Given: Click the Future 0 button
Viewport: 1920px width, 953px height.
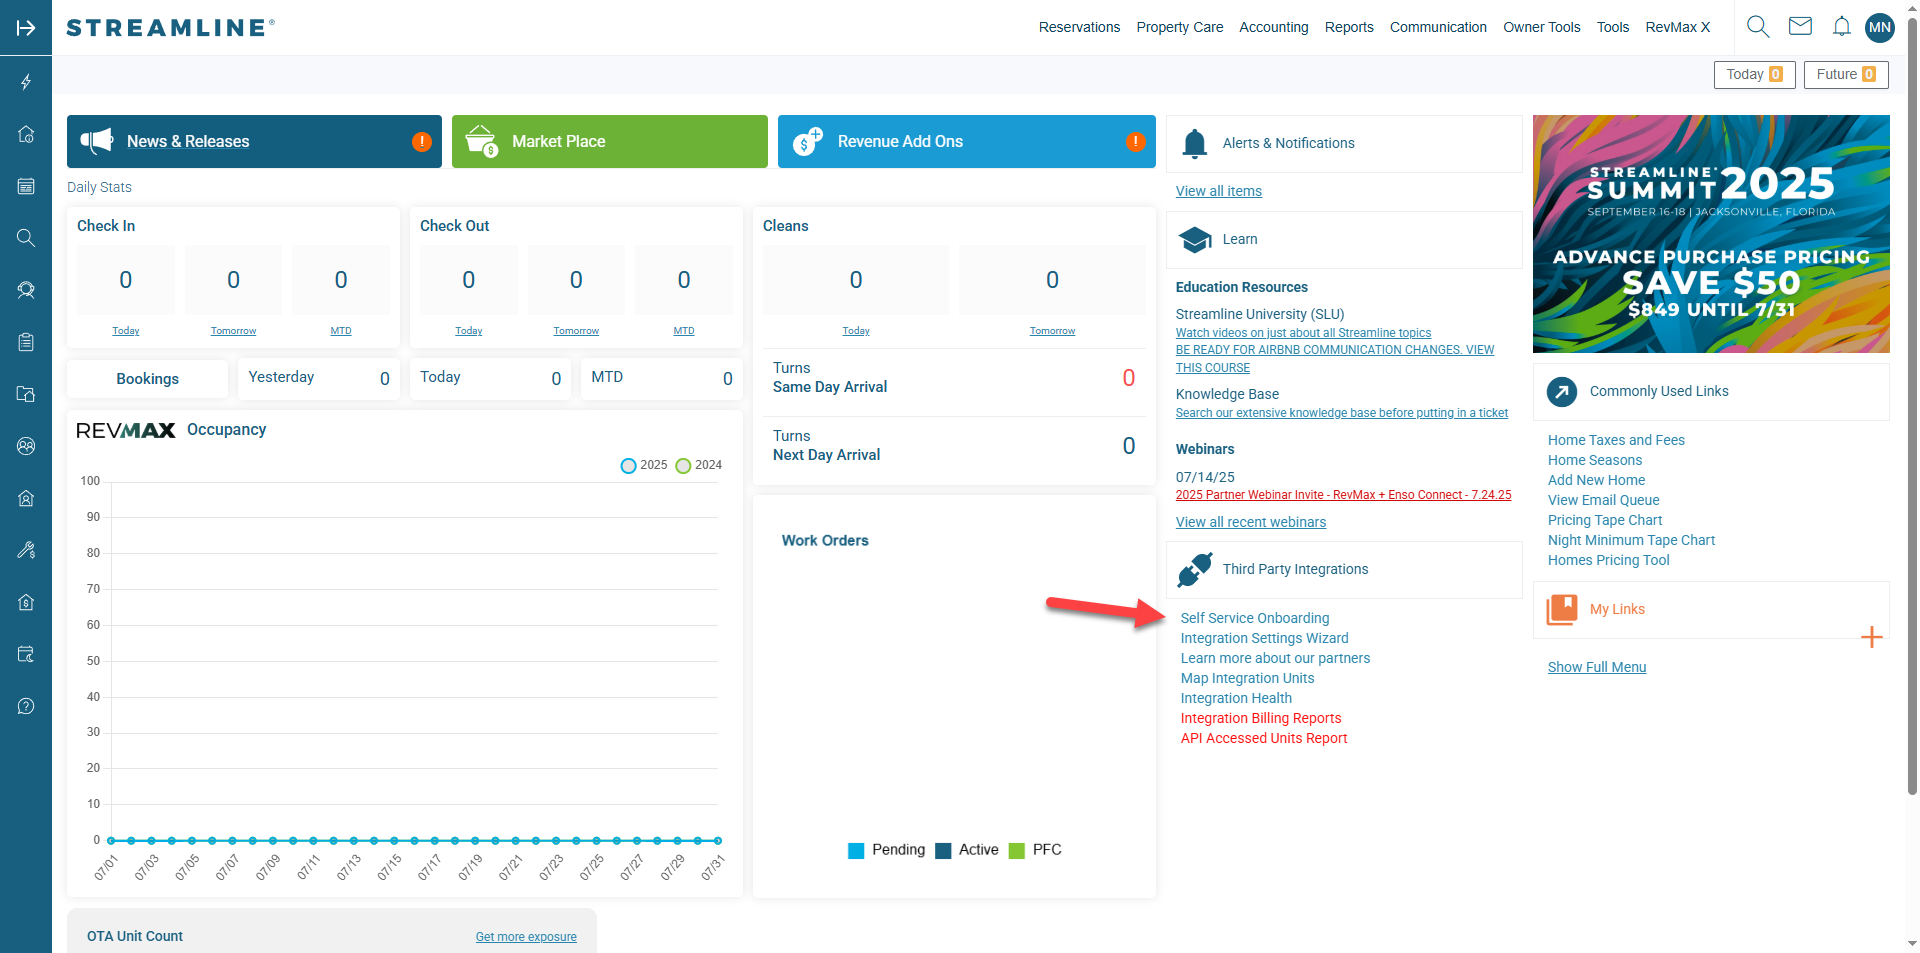Looking at the screenshot, I should pos(1846,75).
